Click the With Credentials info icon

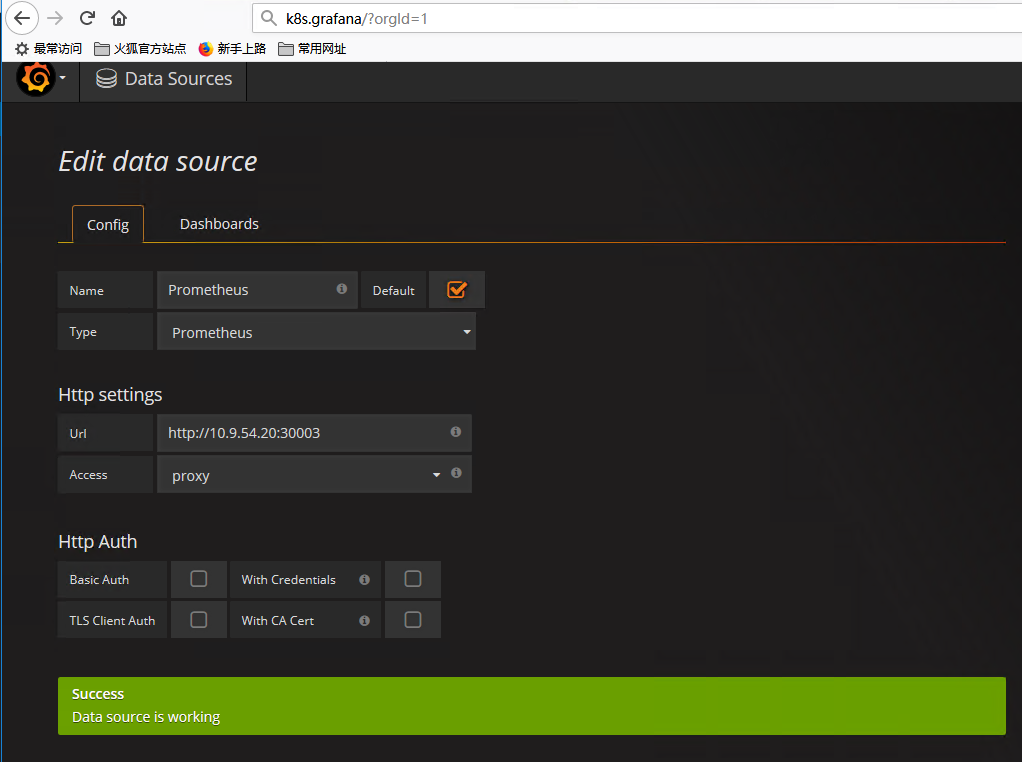(x=364, y=579)
